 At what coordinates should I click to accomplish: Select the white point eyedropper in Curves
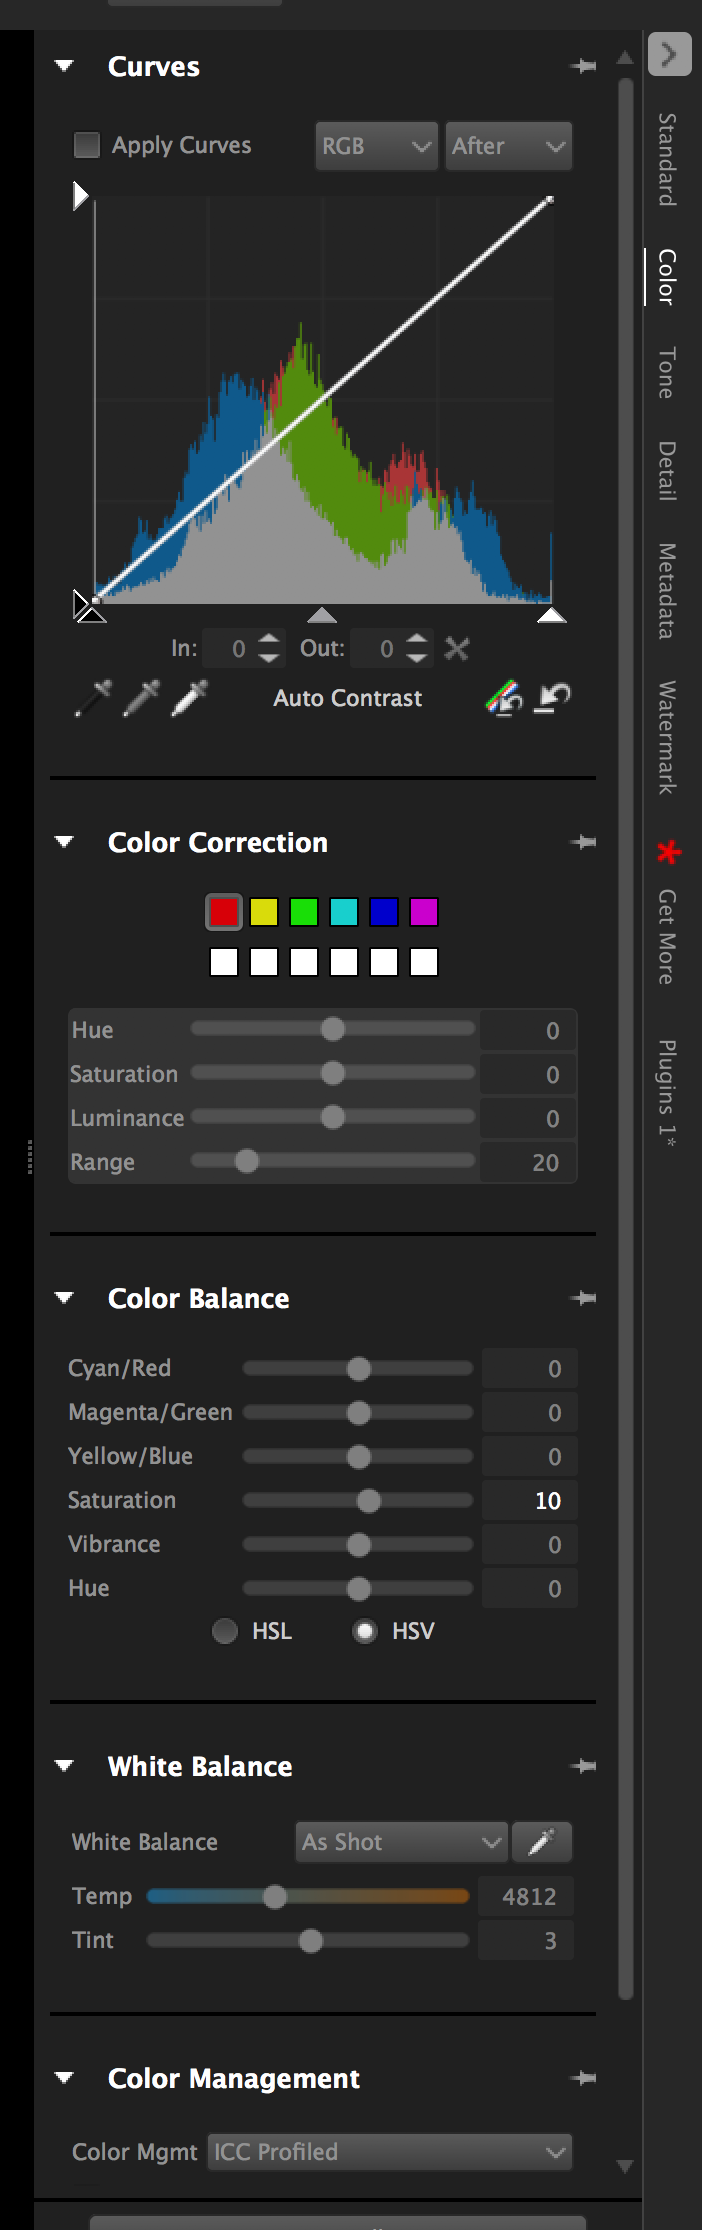tap(189, 698)
